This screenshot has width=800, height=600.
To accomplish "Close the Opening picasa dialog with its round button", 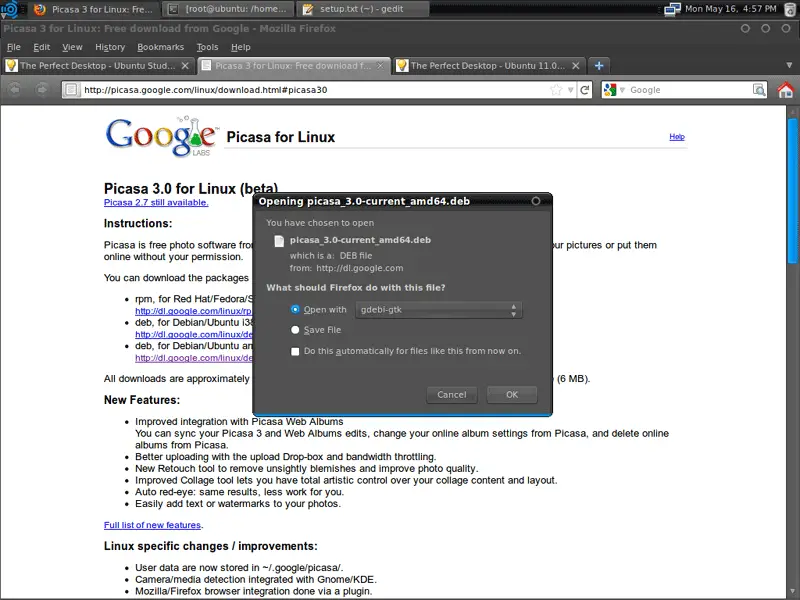I will (x=536, y=201).
